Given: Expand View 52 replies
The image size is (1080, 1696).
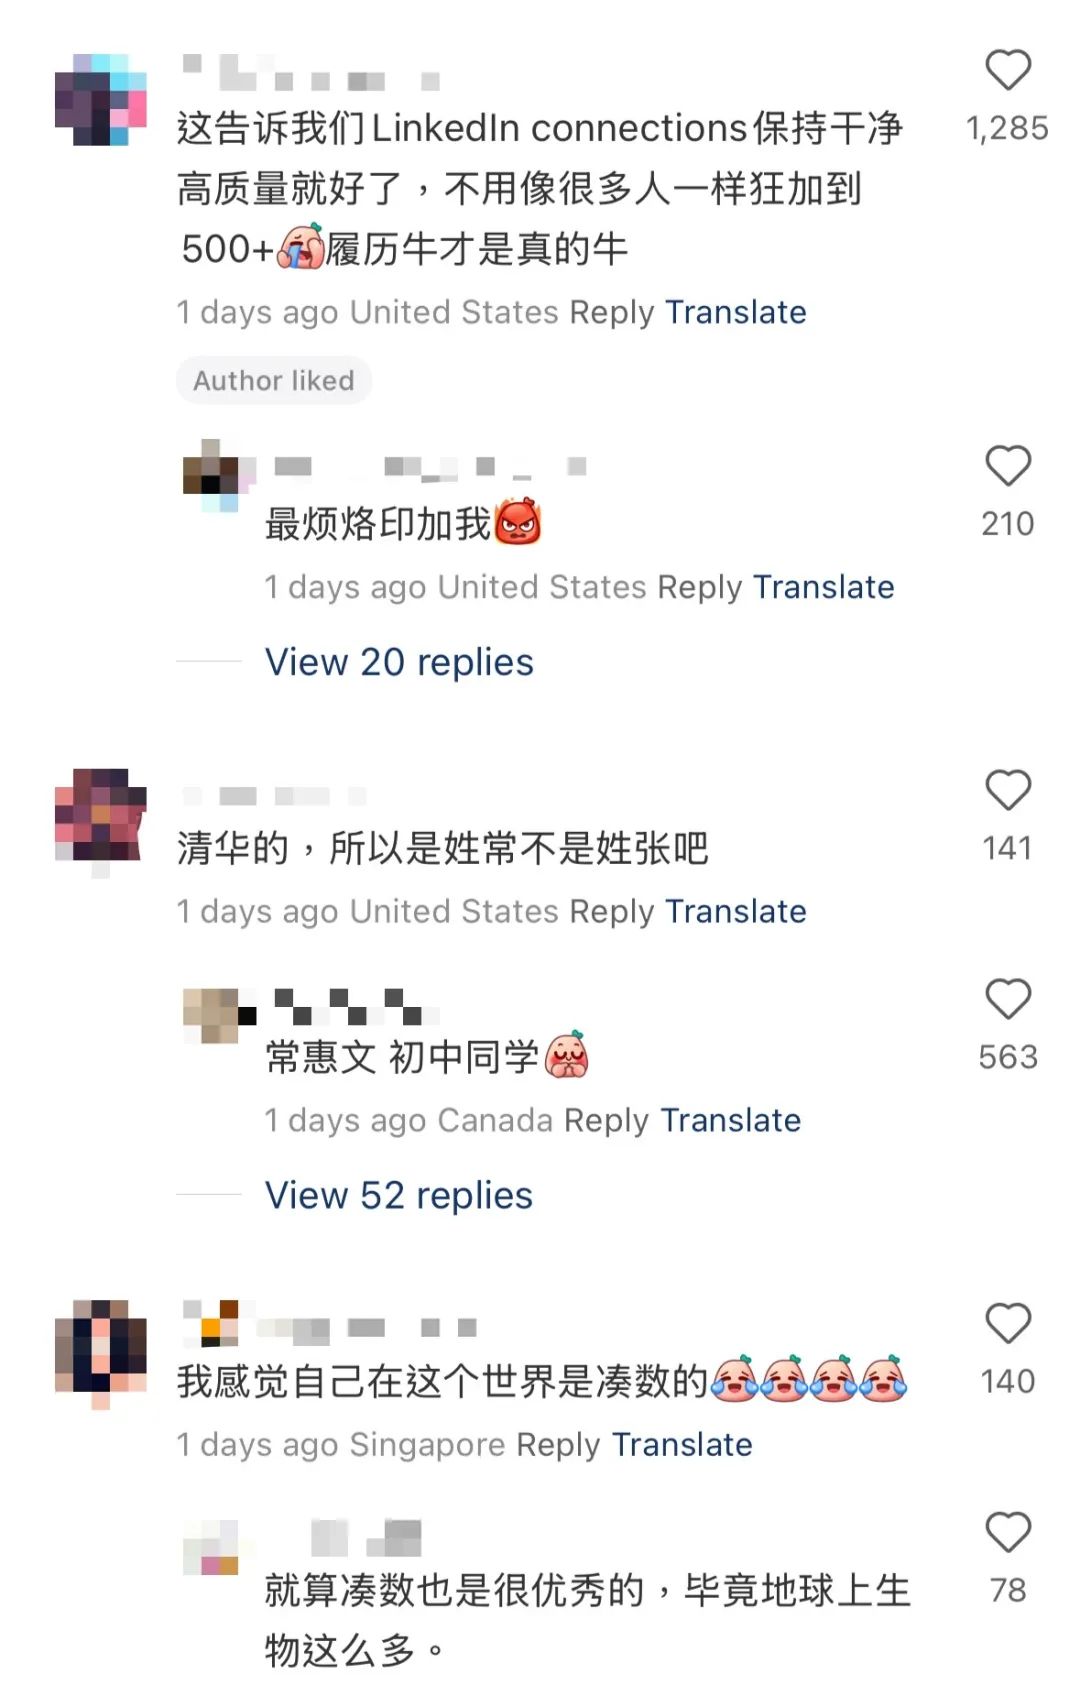Looking at the screenshot, I should (399, 1195).
